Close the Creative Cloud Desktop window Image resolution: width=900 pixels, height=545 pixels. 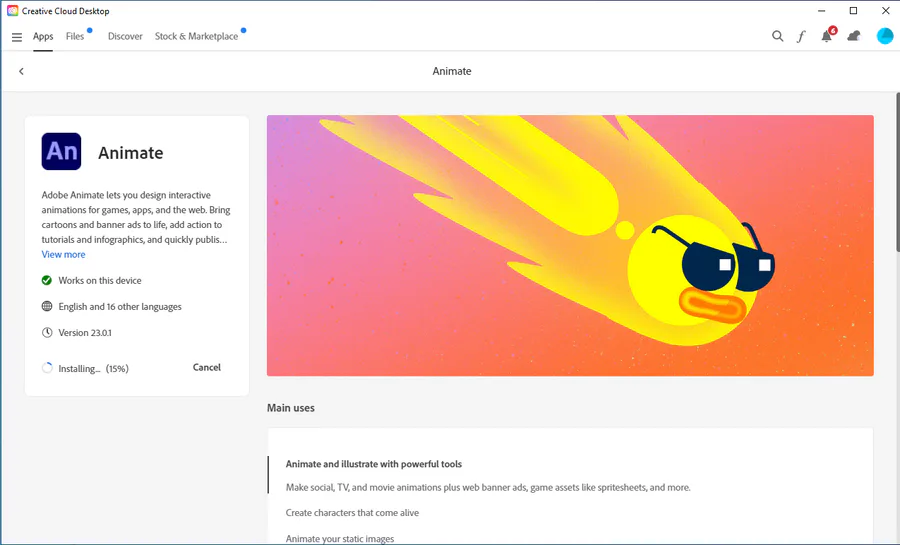(885, 11)
